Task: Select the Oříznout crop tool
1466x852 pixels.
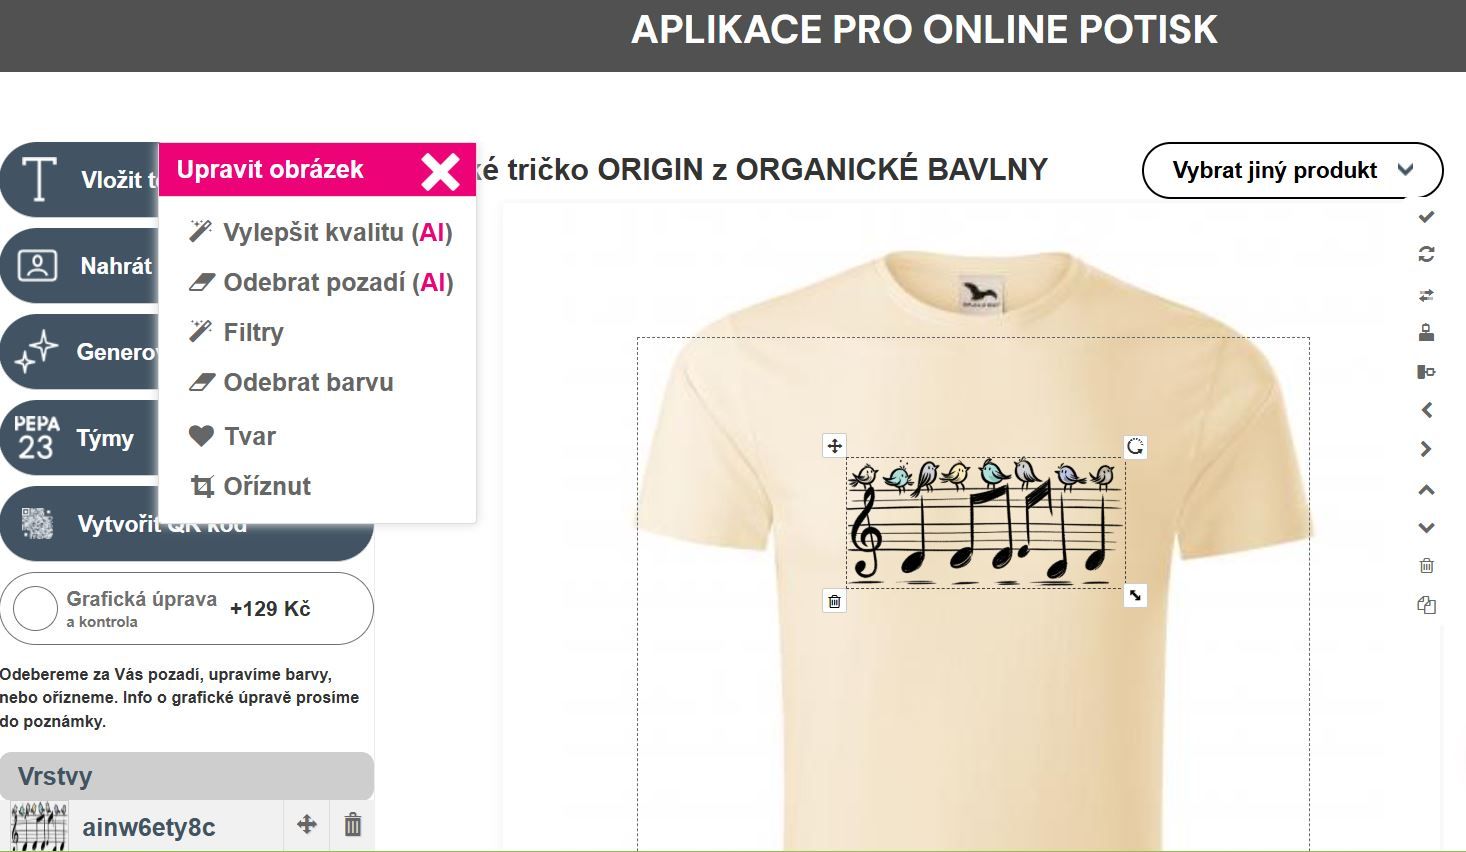Action: point(250,487)
